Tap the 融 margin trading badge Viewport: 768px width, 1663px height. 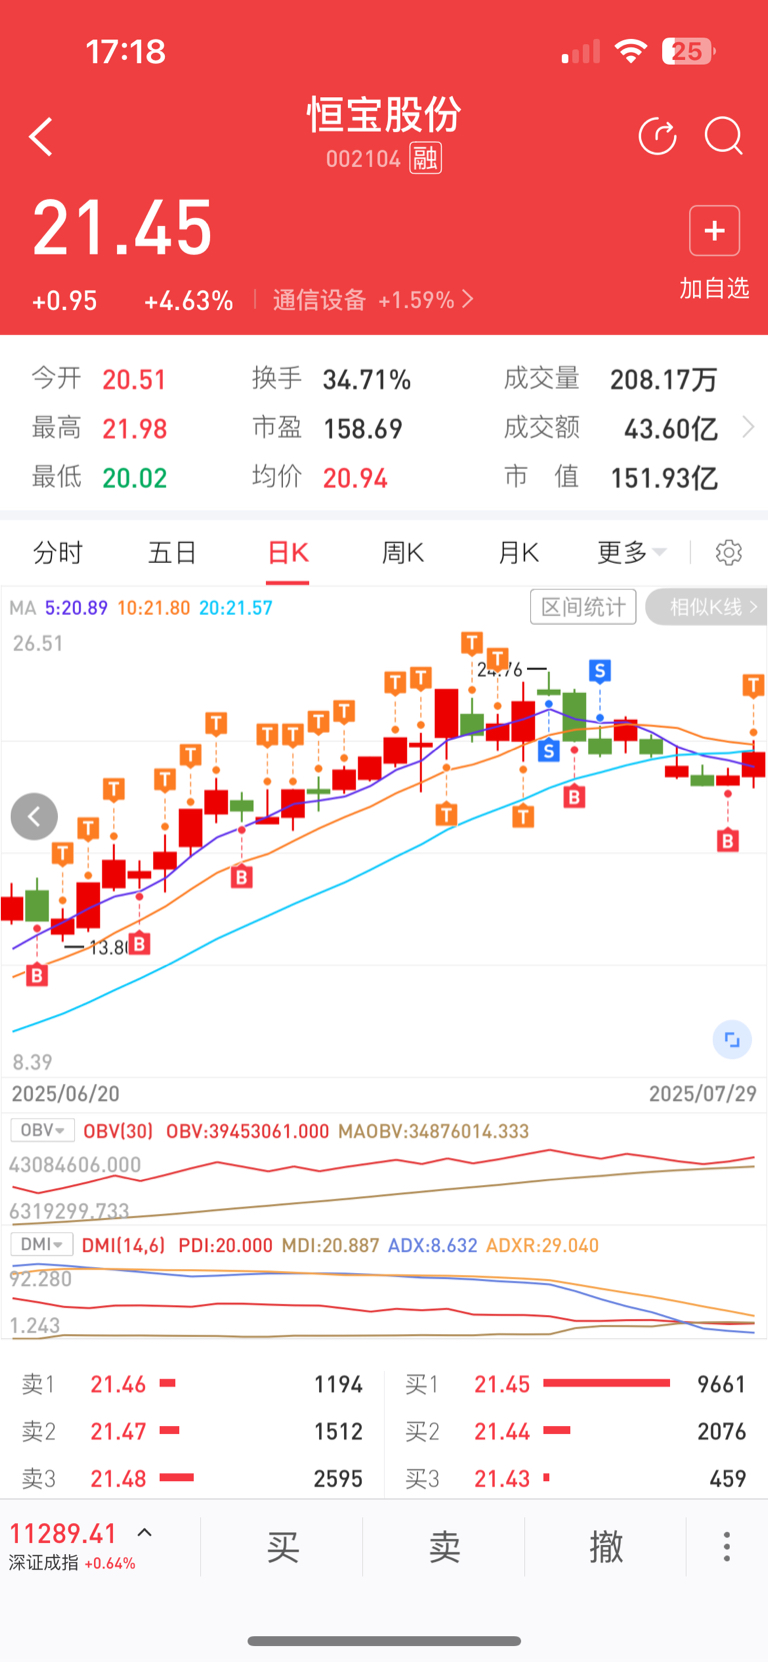point(425,158)
